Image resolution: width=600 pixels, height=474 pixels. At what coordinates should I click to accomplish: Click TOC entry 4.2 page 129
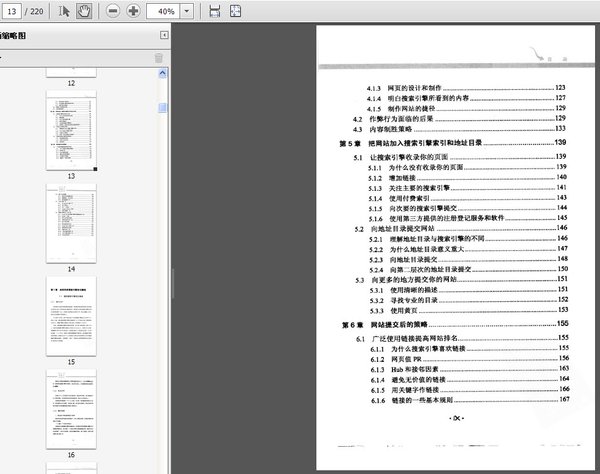[459, 119]
